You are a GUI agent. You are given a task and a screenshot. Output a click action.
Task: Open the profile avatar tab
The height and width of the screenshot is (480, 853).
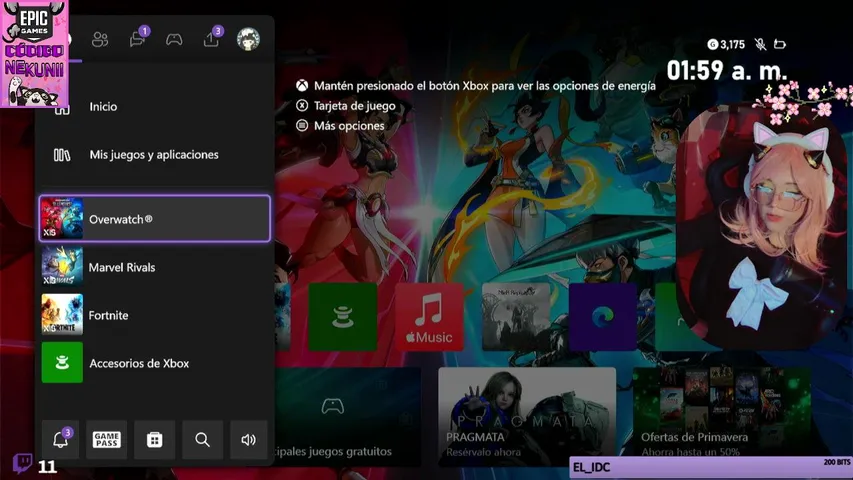coord(248,39)
